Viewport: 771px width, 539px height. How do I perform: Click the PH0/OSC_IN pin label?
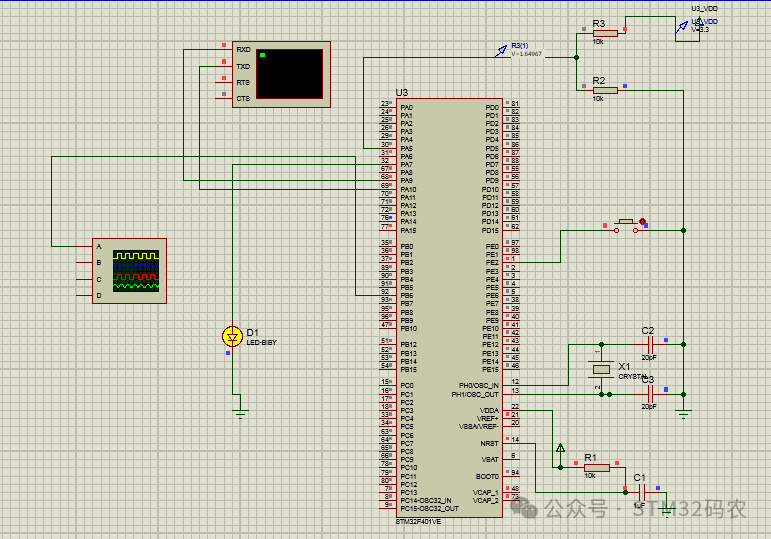point(478,386)
